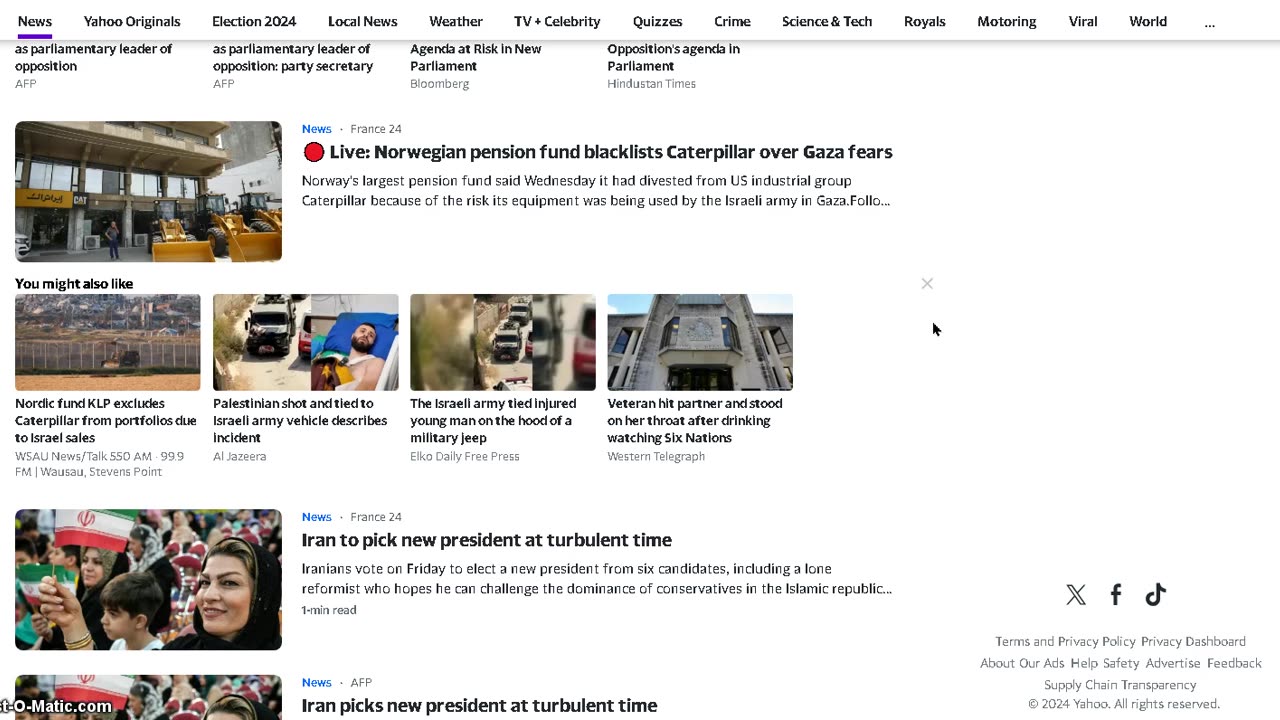The width and height of the screenshot is (1280, 720).
Task: Open the Advertise footer link
Action: click(x=1173, y=663)
